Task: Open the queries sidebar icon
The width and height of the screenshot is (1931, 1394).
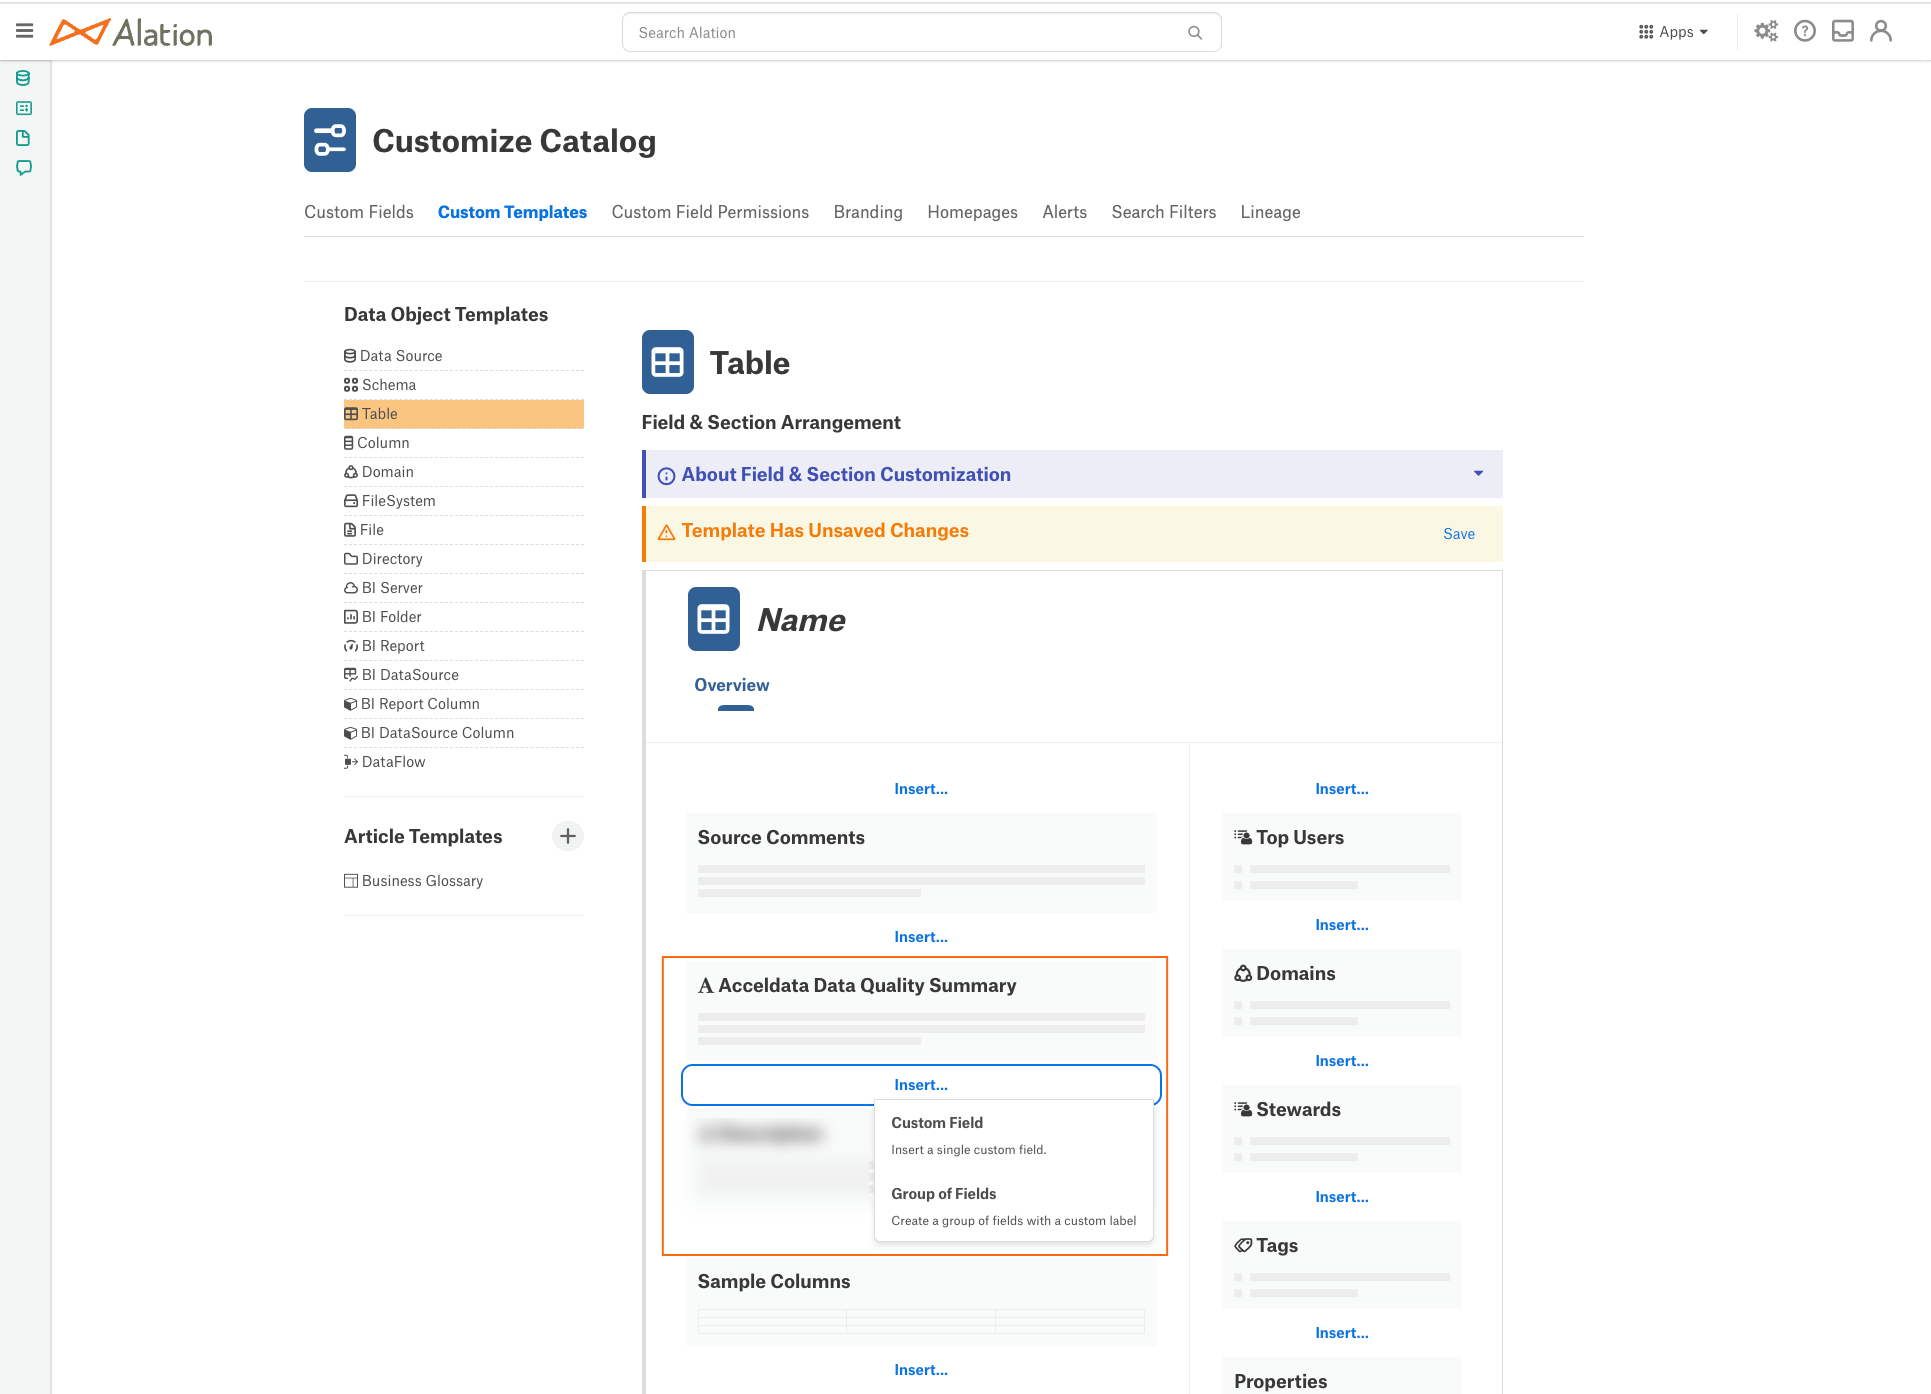Action: (x=24, y=108)
